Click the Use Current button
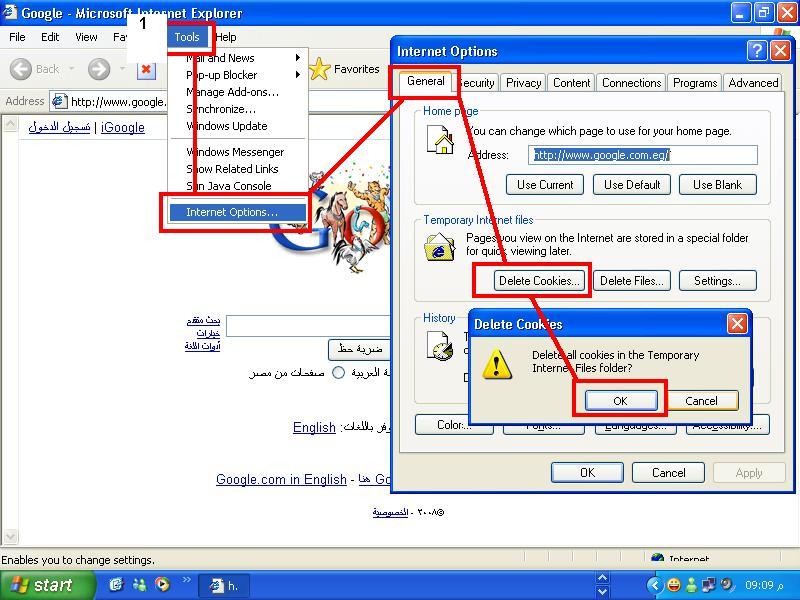 [x=545, y=185]
